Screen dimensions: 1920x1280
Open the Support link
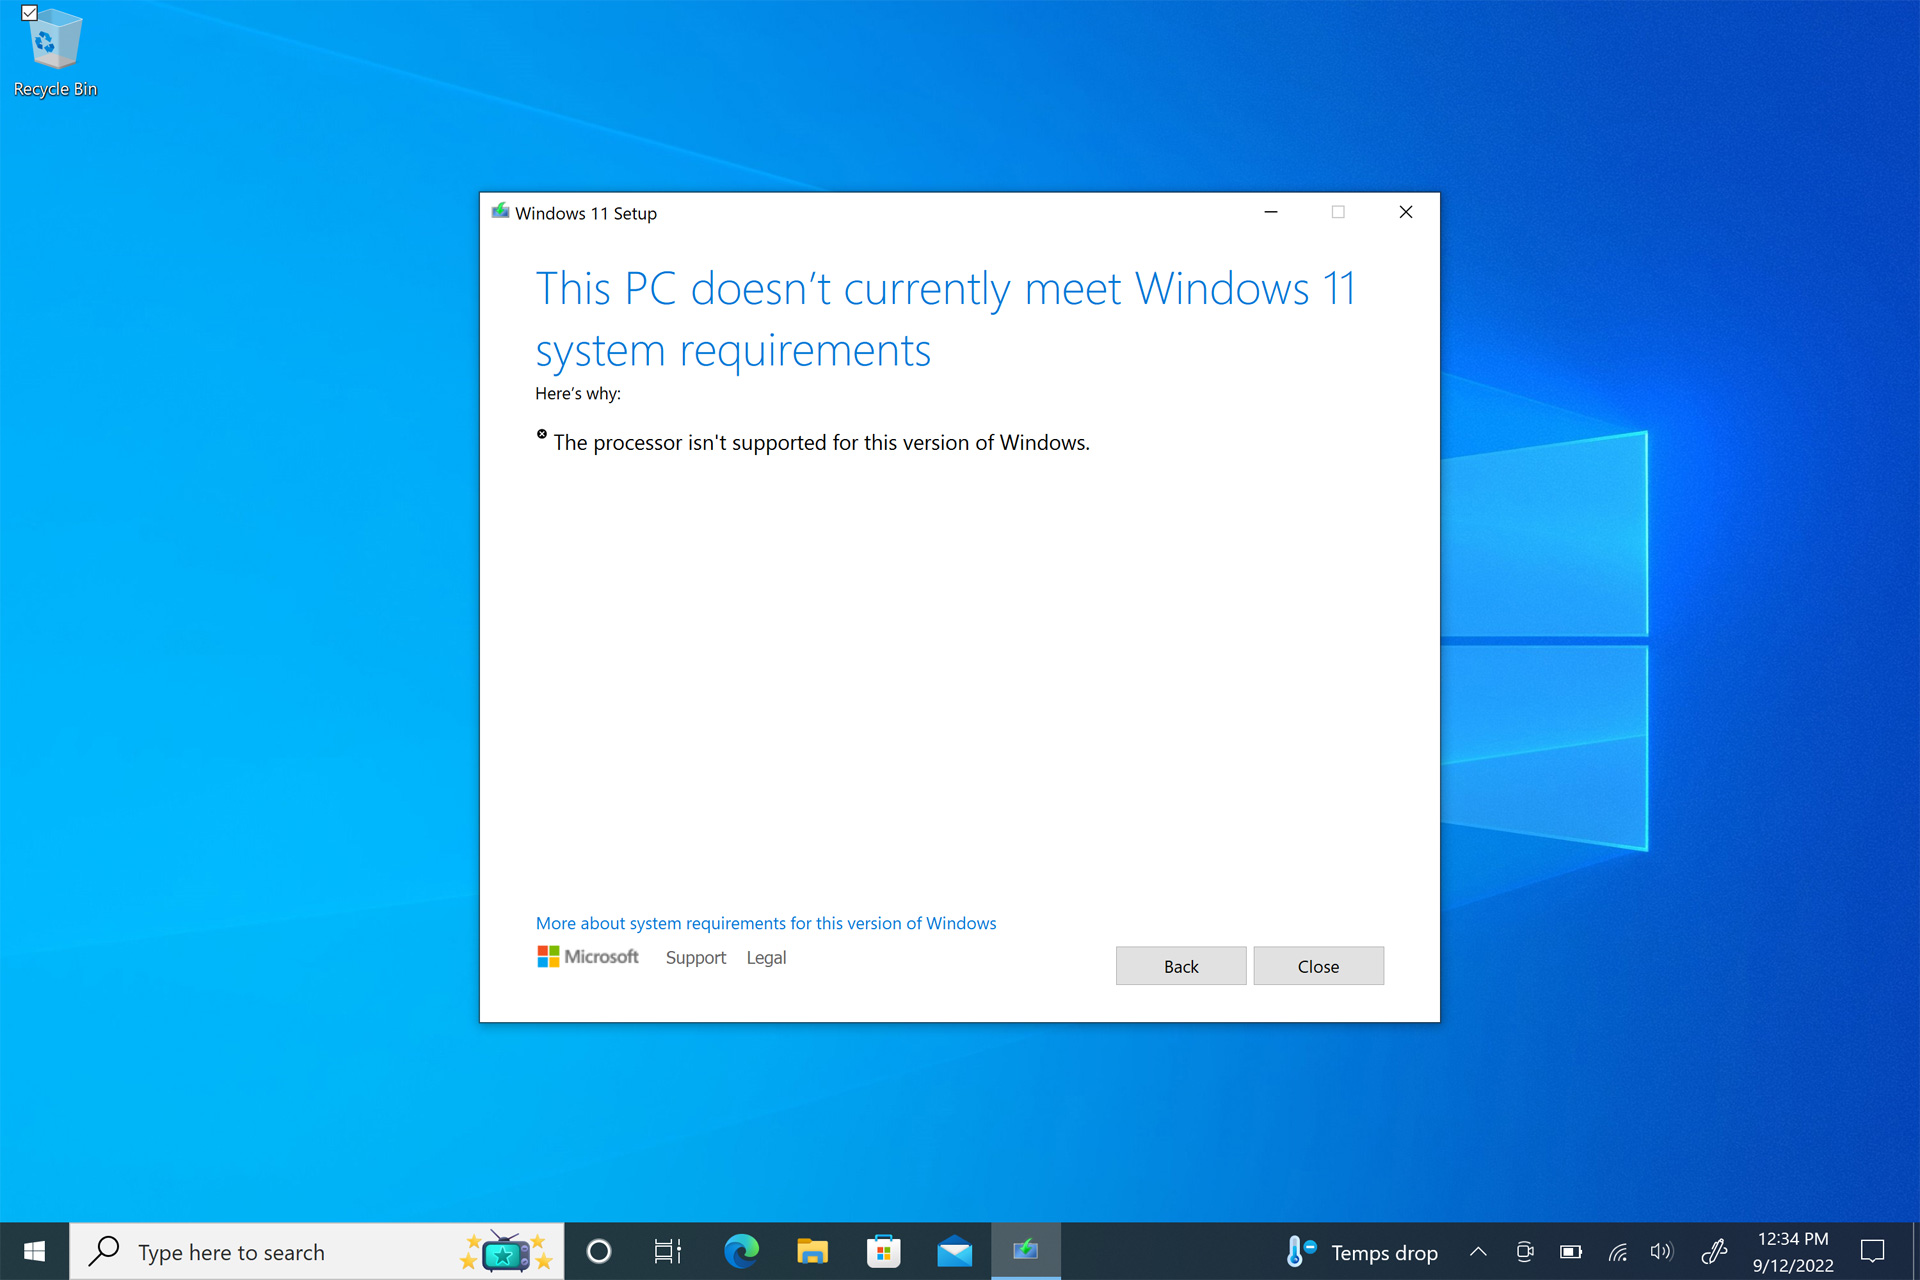[695, 958]
